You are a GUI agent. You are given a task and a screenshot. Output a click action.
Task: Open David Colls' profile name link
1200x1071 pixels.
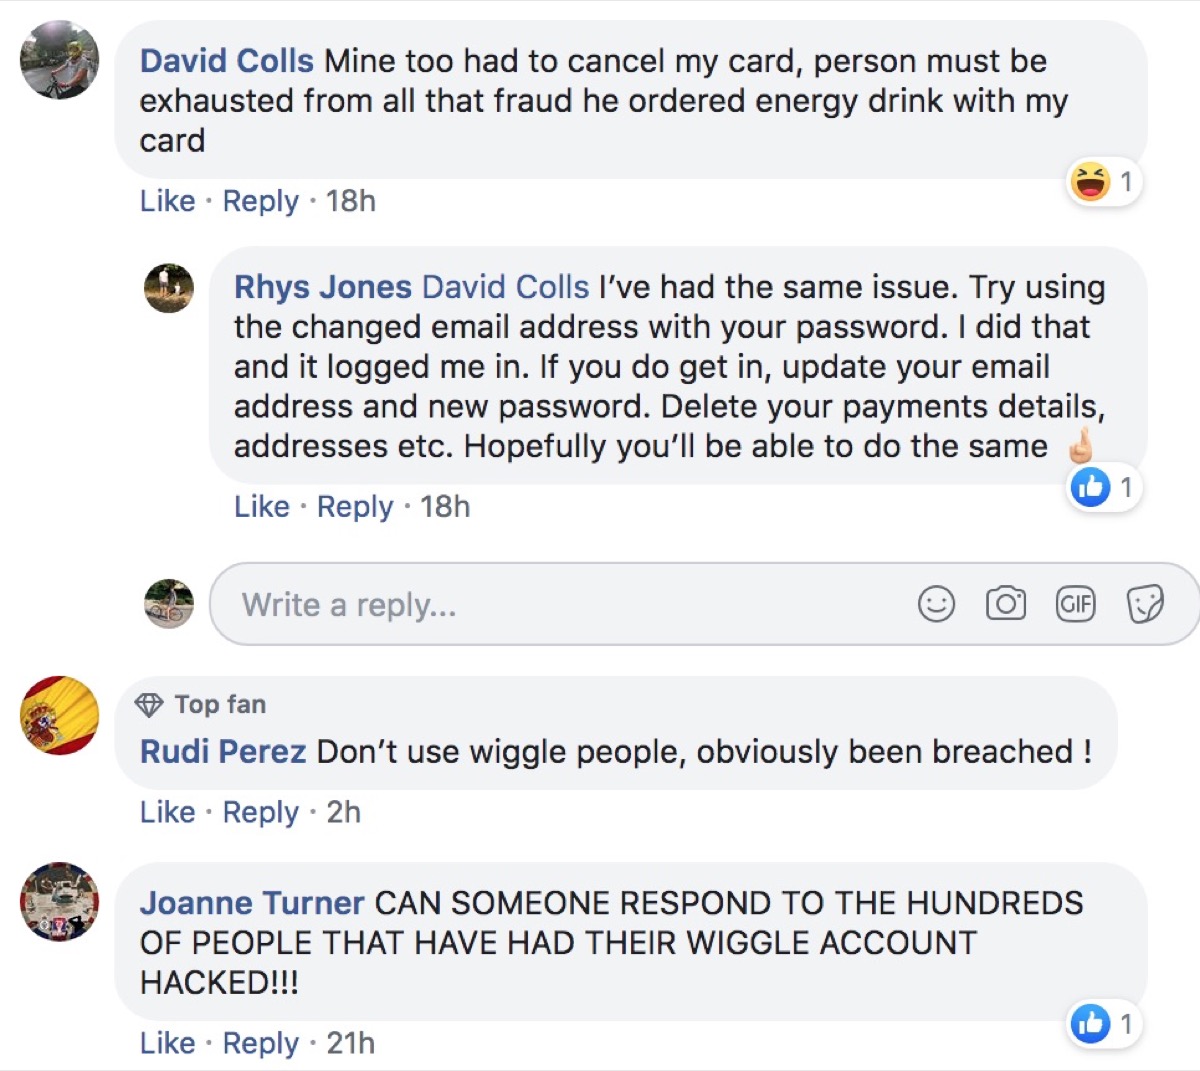tap(226, 61)
